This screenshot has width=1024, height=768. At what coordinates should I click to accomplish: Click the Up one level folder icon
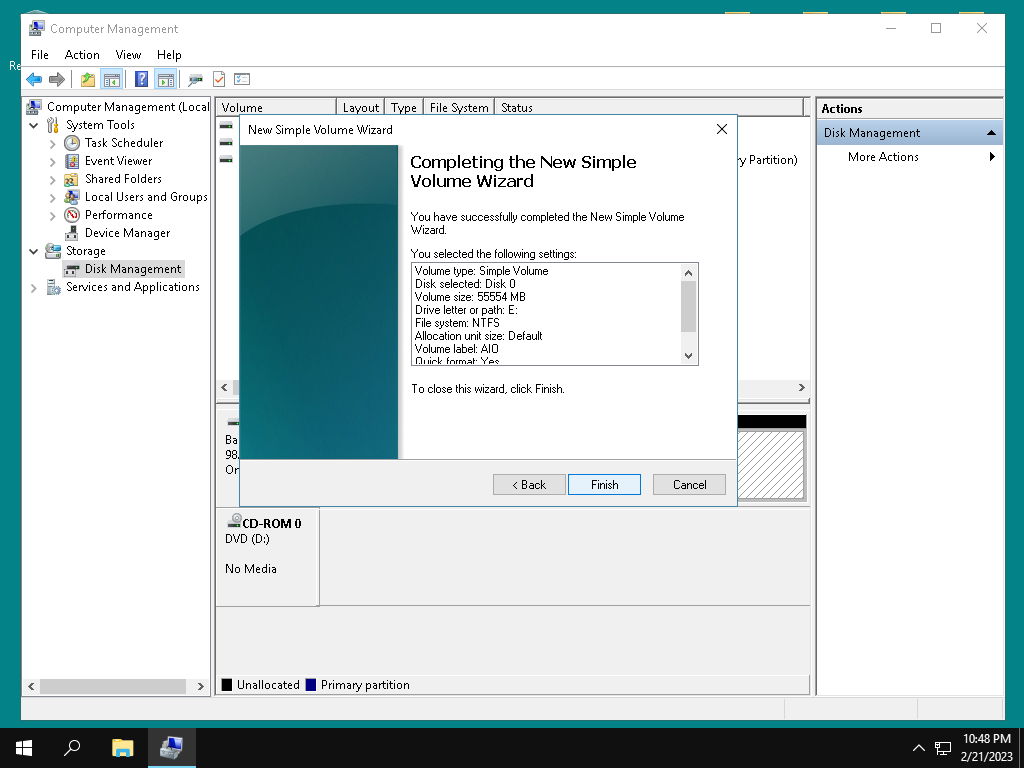point(88,80)
